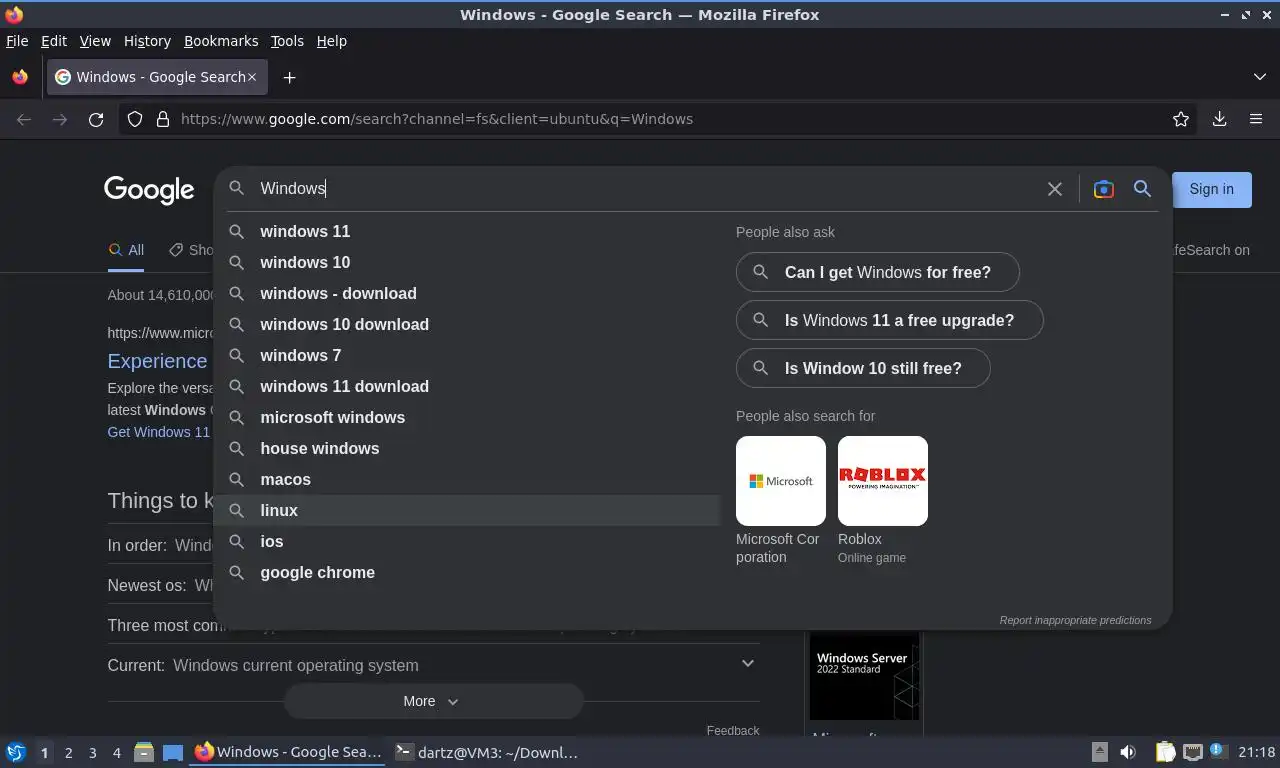This screenshot has height=768, width=1280.
Task: Click Report inappropriate predictions link
Action: [x=1075, y=620]
